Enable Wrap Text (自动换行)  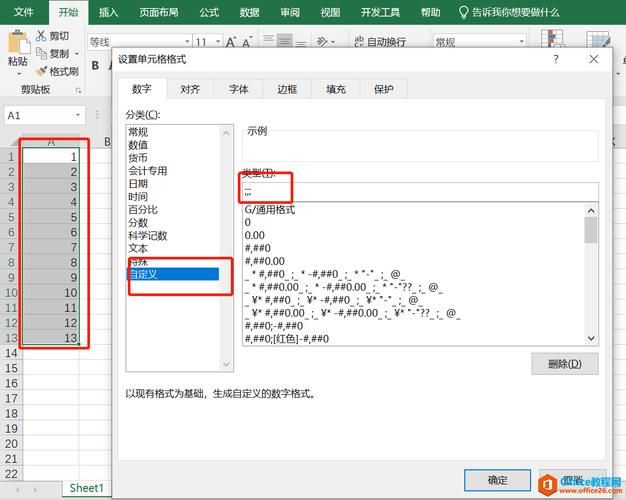pos(380,42)
